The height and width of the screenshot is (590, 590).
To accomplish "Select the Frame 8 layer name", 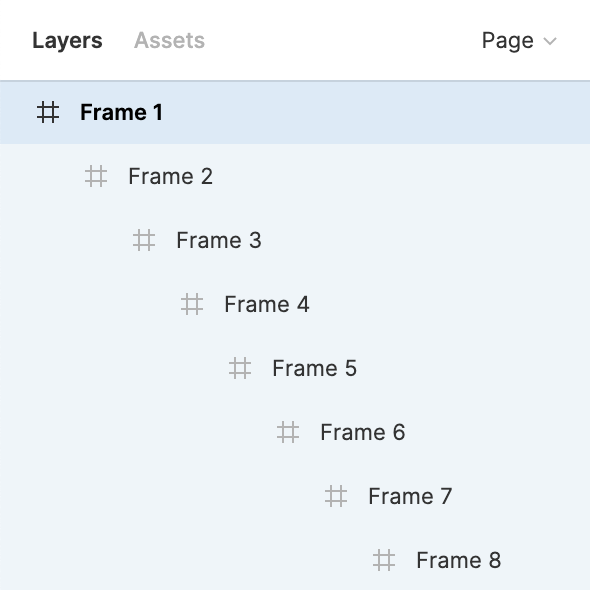I will (x=459, y=560).
